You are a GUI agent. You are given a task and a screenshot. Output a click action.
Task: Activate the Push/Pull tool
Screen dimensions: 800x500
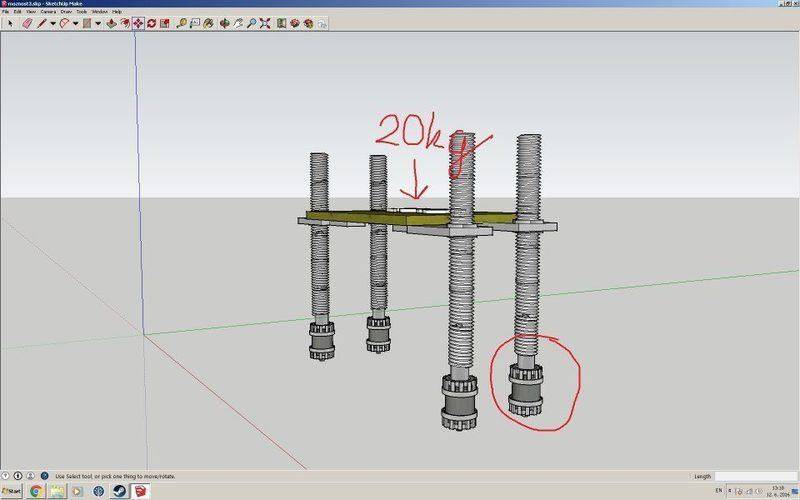click(x=110, y=22)
